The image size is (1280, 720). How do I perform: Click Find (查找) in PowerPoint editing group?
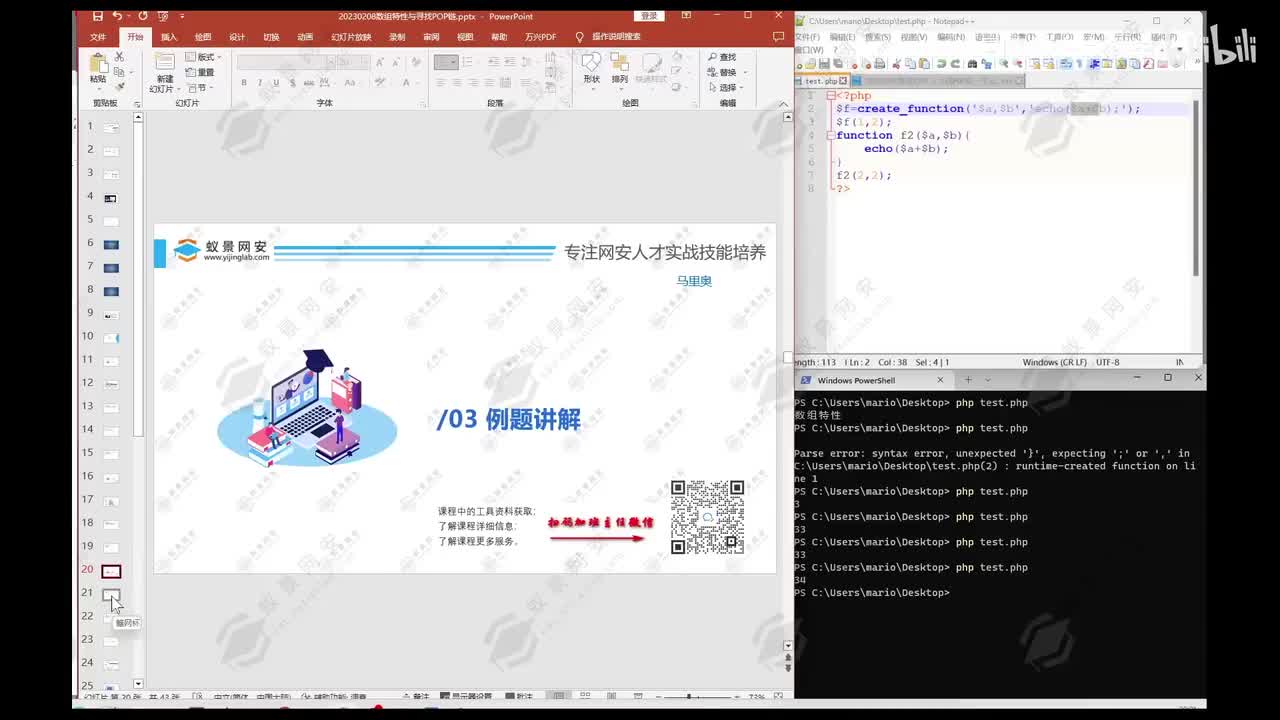coord(721,57)
